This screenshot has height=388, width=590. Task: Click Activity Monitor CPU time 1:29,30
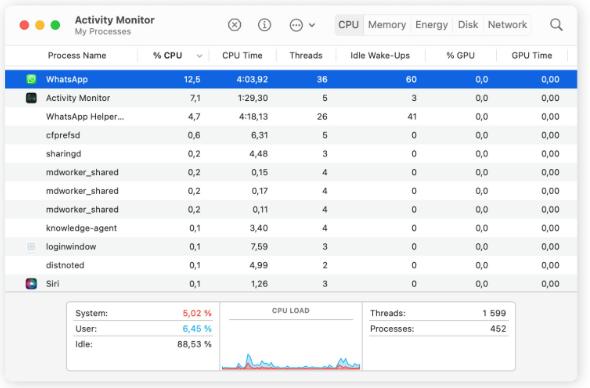tap(253, 98)
